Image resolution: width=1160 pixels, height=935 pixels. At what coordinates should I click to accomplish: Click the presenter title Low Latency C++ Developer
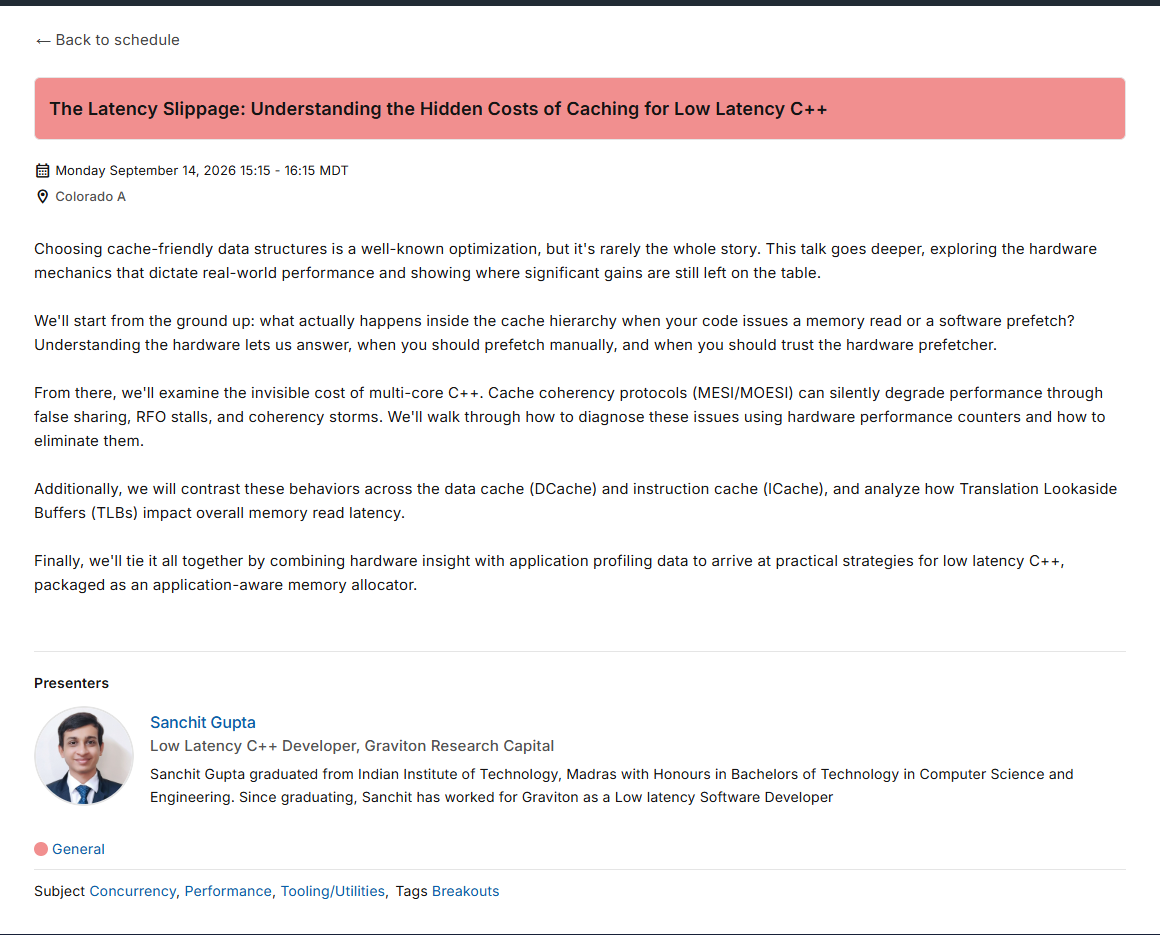click(x=253, y=746)
